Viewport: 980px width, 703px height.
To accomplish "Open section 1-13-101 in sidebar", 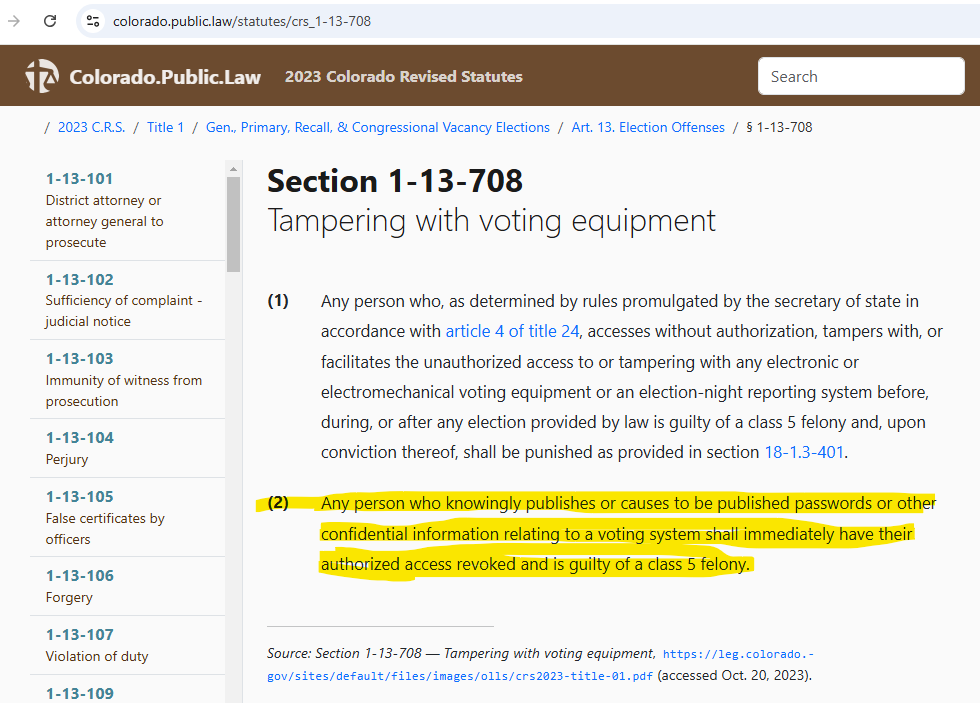I will pyautogui.click(x=79, y=179).
